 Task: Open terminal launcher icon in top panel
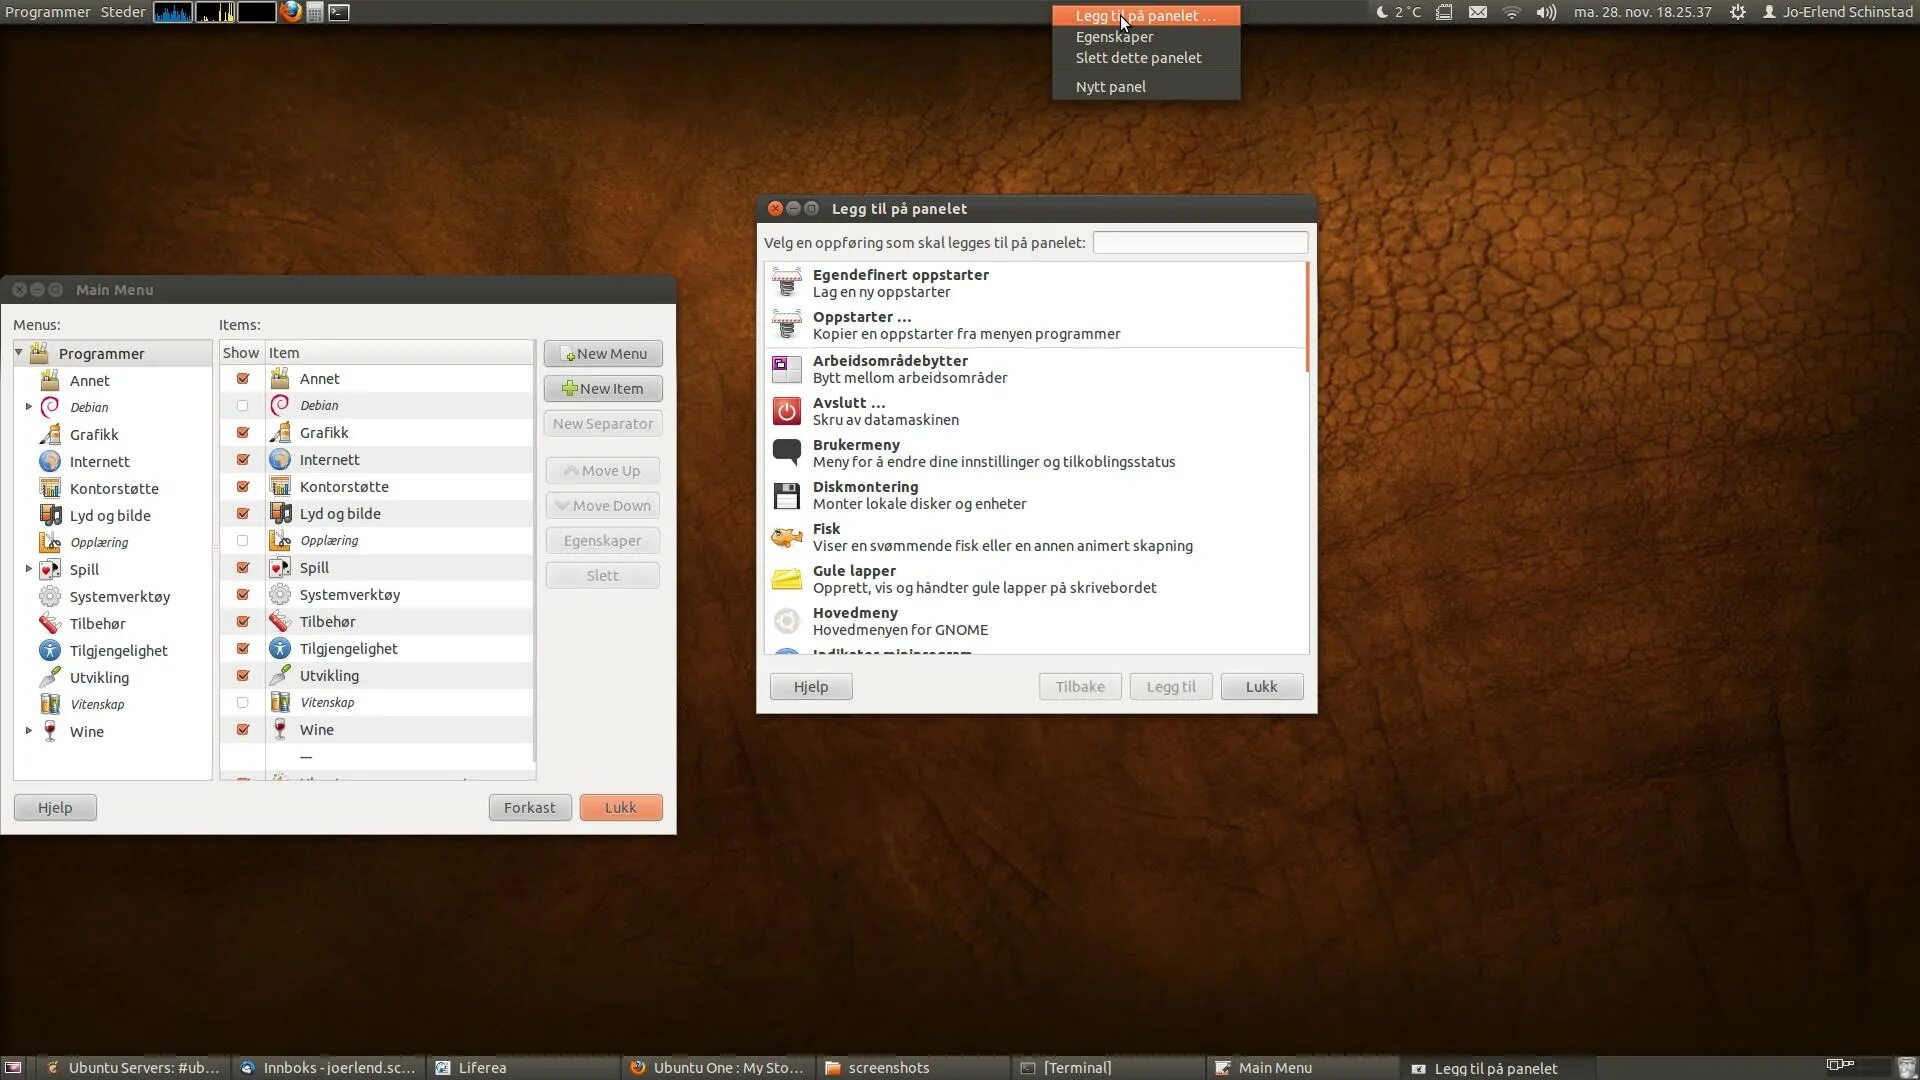coord(339,12)
